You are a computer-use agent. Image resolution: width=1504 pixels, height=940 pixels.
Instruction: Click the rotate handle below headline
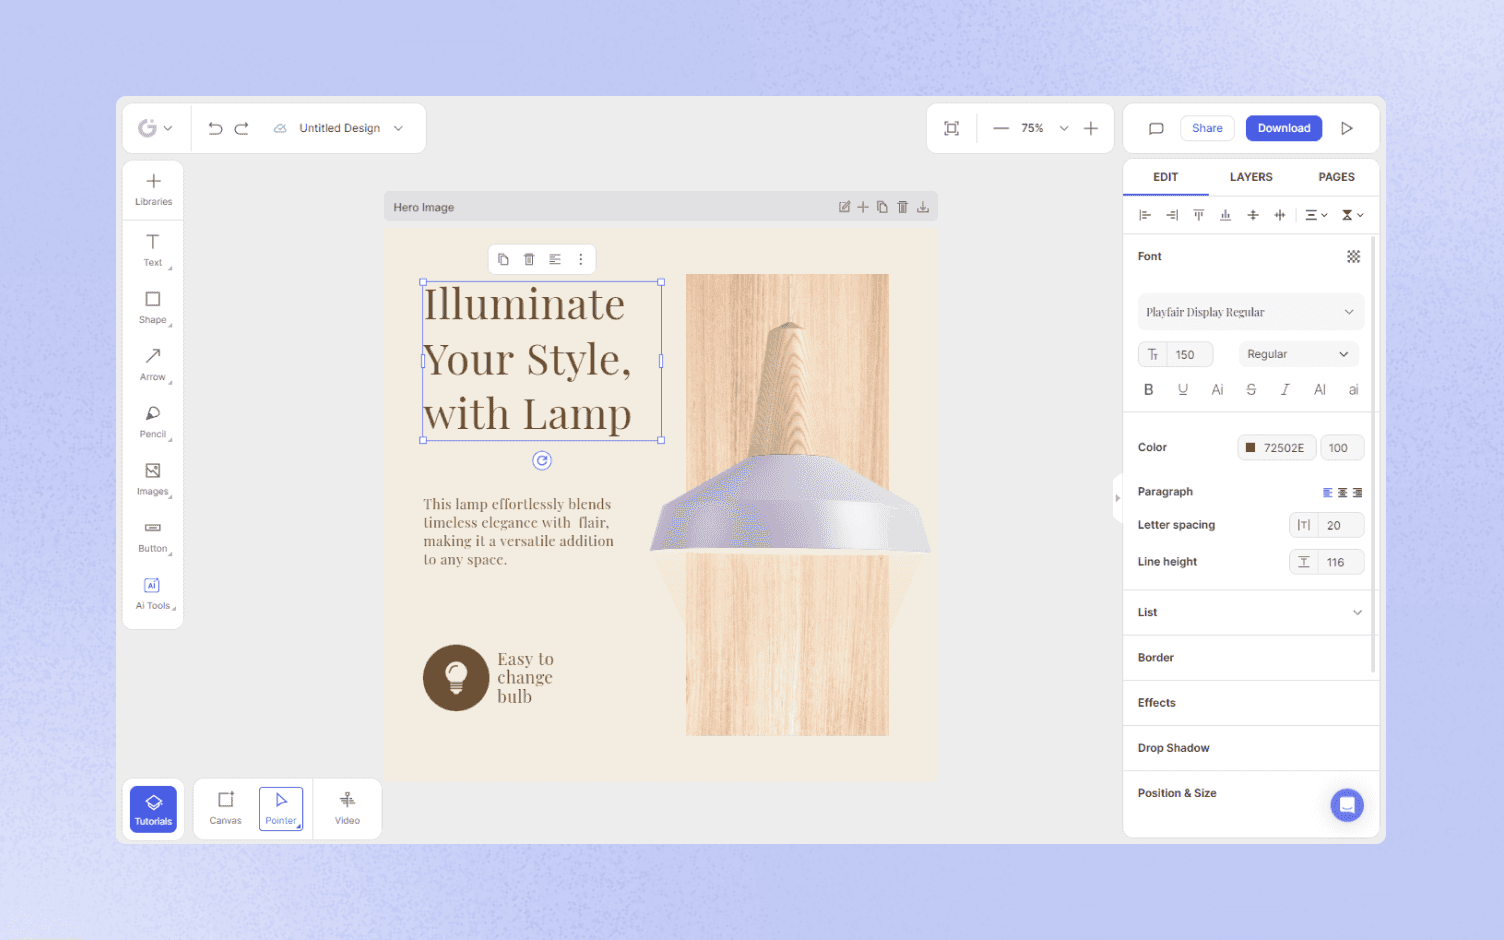tap(542, 460)
